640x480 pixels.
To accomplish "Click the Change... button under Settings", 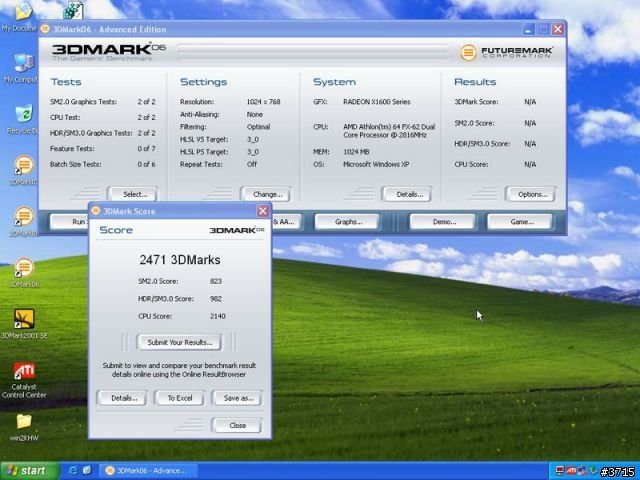I will pos(266,194).
